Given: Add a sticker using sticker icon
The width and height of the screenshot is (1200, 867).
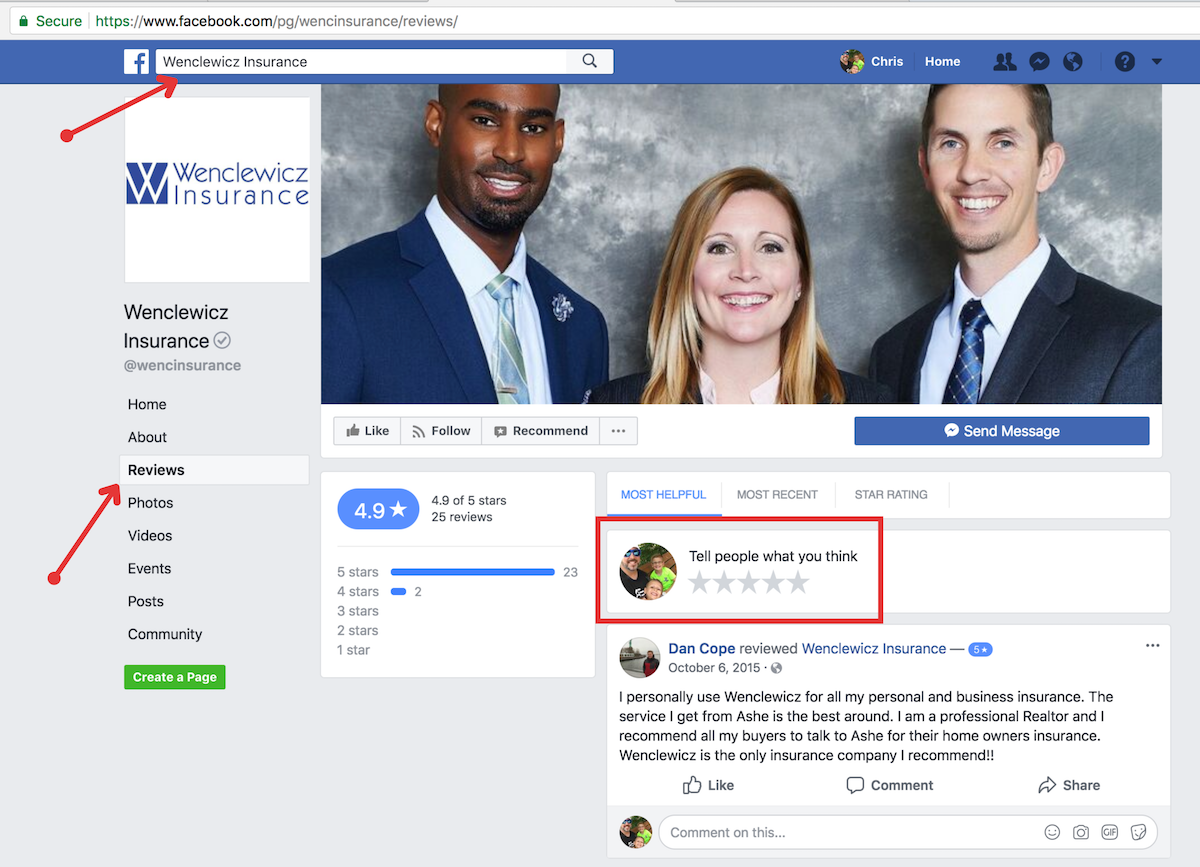Looking at the screenshot, I should 1138,832.
